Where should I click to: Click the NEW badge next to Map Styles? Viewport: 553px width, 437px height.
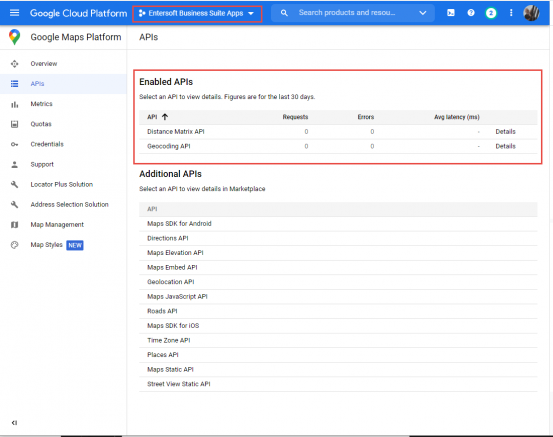point(75,245)
